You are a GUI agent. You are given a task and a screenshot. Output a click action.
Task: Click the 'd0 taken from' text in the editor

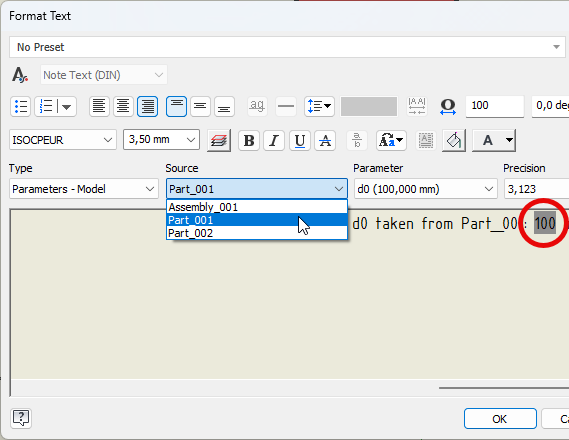[402, 224]
